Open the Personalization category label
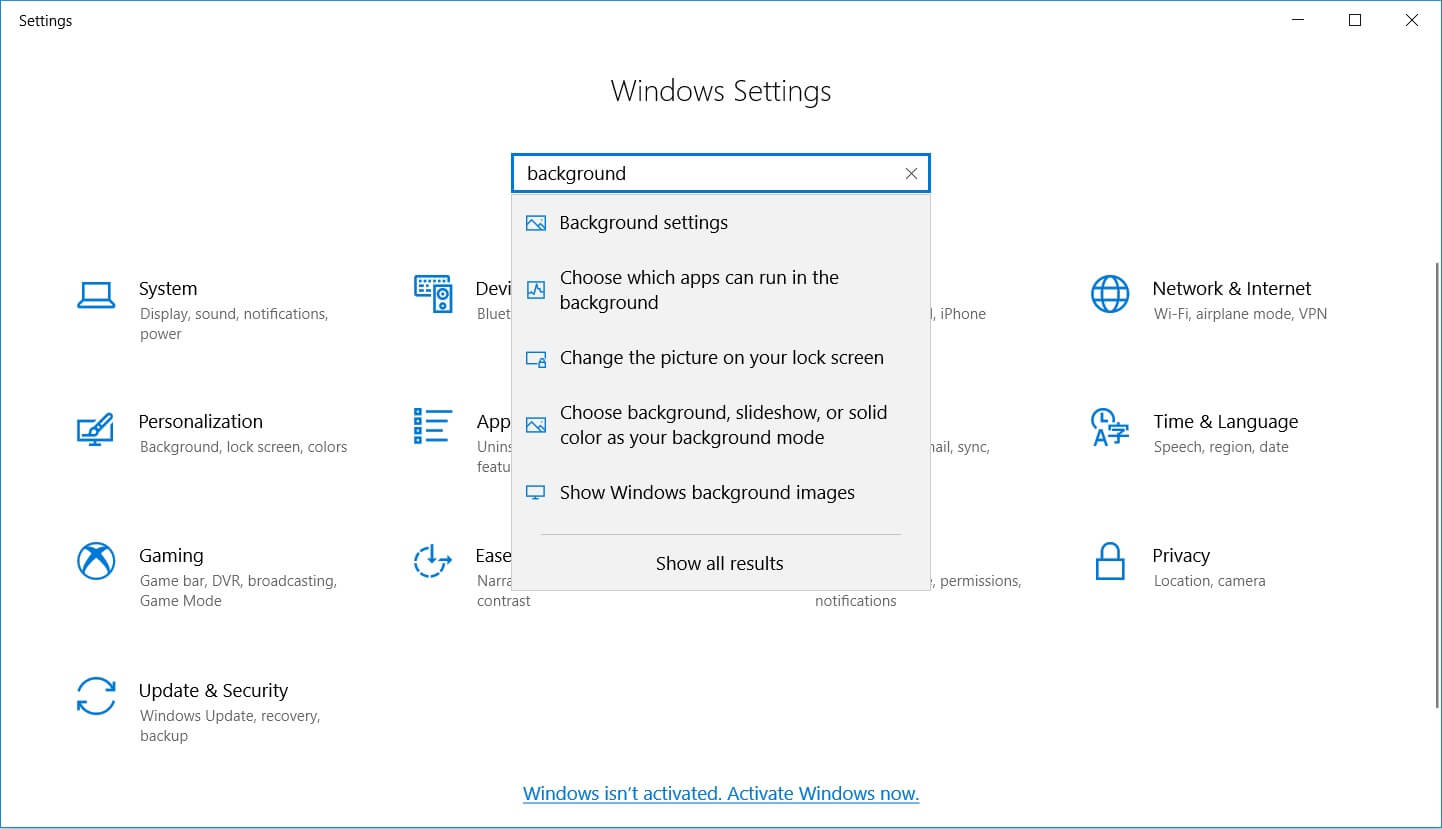Image resolution: width=1442 pixels, height=829 pixels. [x=201, y=422]
